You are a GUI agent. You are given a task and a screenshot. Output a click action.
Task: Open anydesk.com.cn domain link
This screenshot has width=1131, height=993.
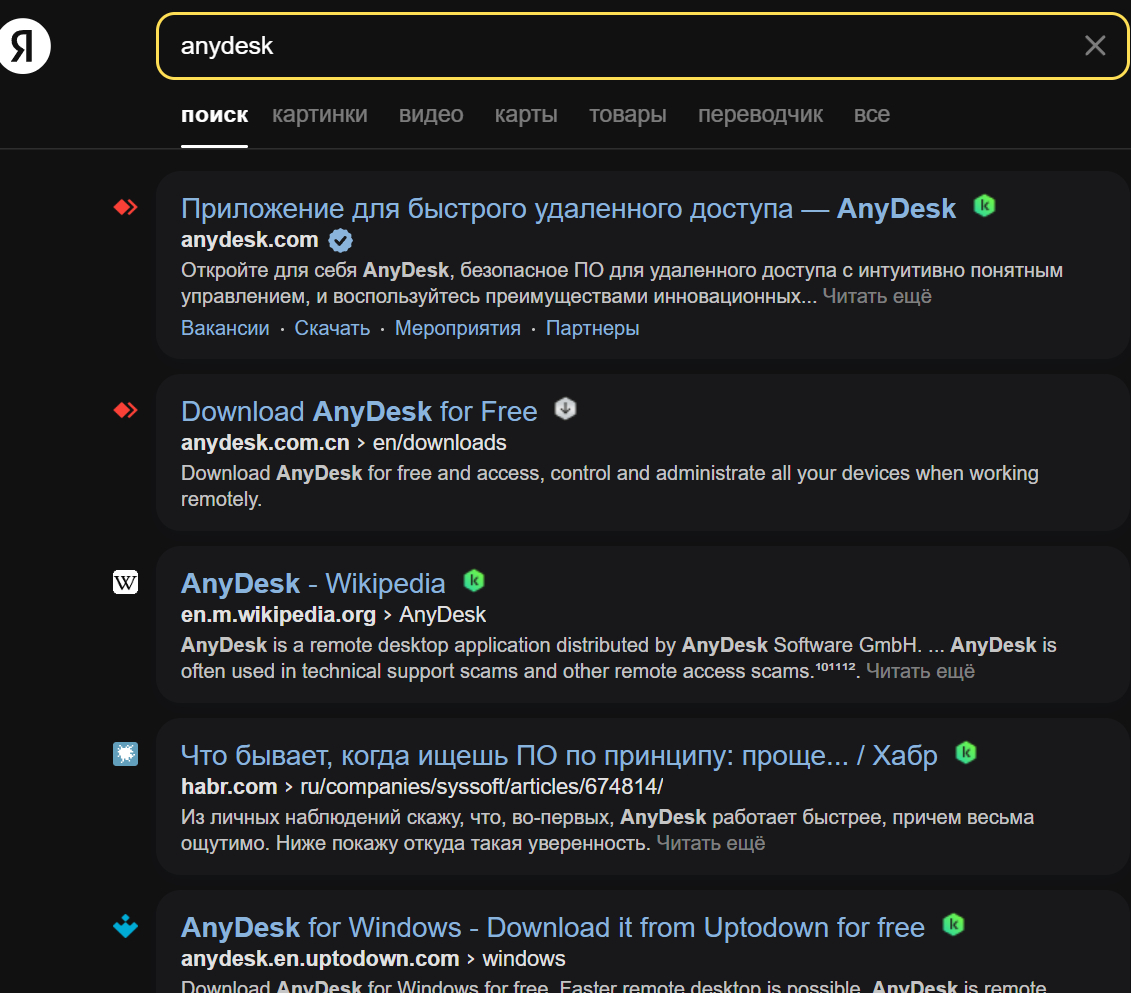coord(265,442)
